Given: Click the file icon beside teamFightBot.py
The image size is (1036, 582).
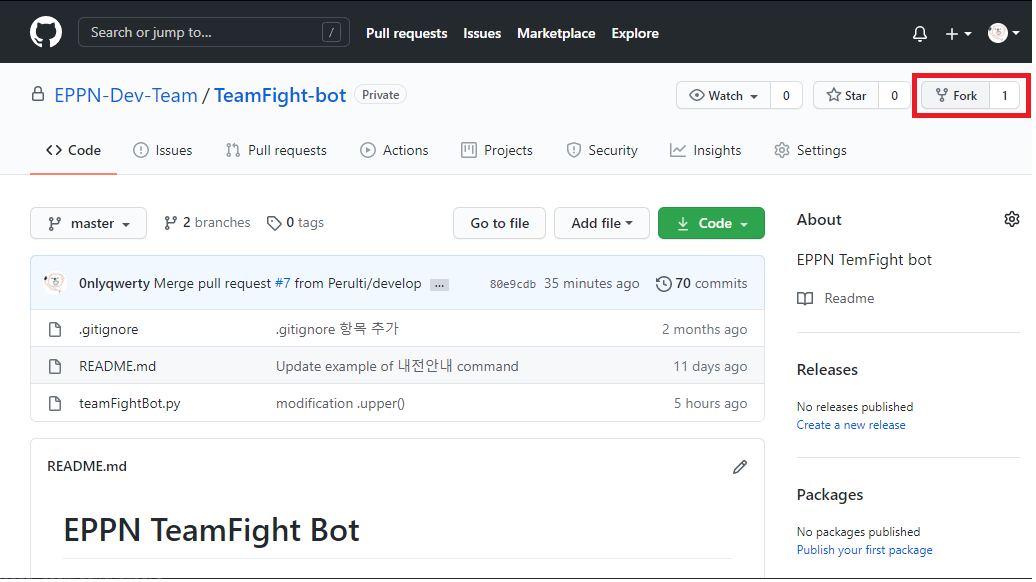Looking at the screenshot, I should coord(55,403).
